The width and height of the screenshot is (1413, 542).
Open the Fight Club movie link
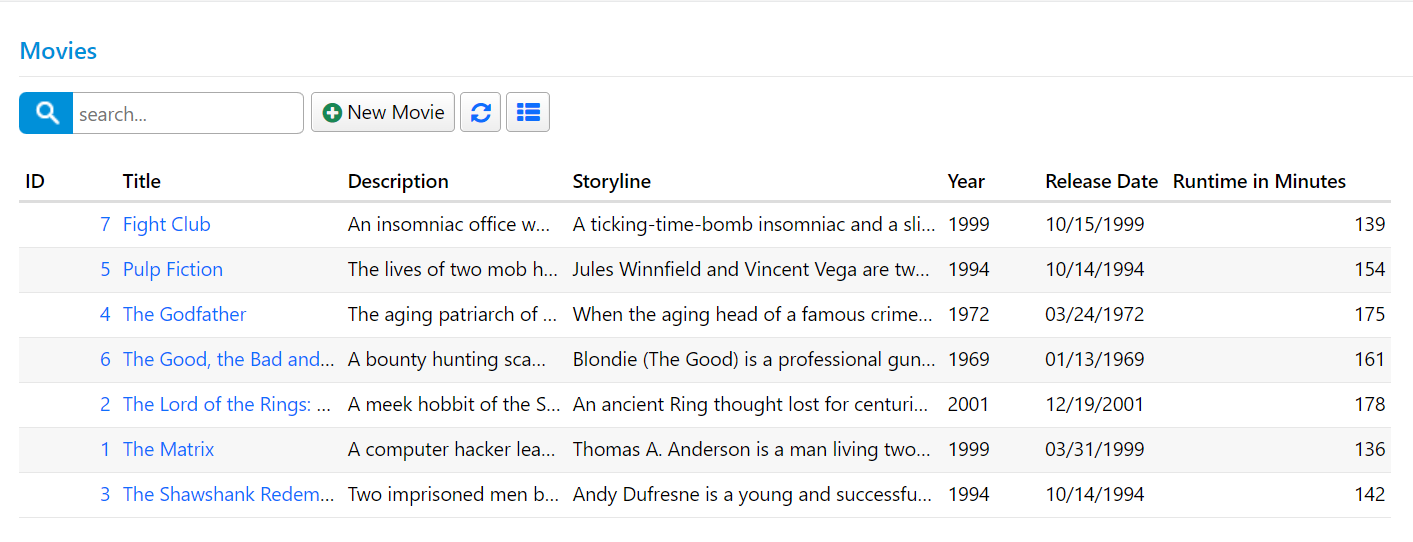coord(167,224)
